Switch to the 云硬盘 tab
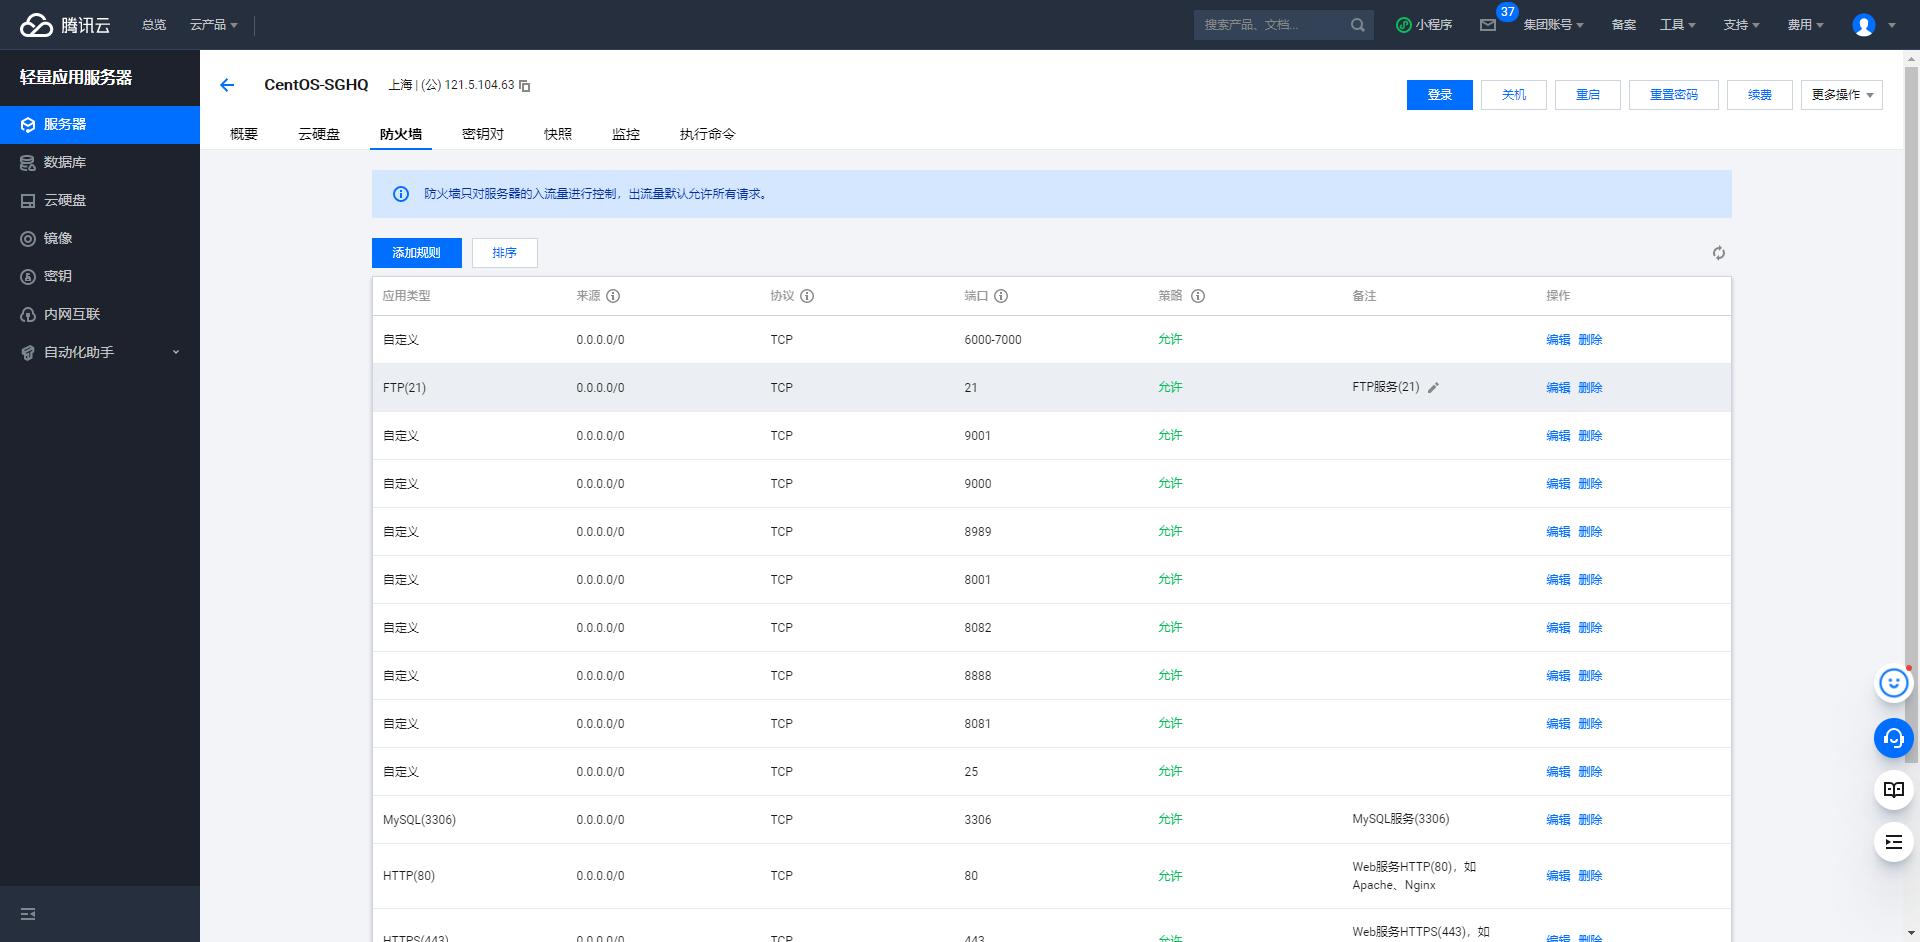 [x=319, y=134]
